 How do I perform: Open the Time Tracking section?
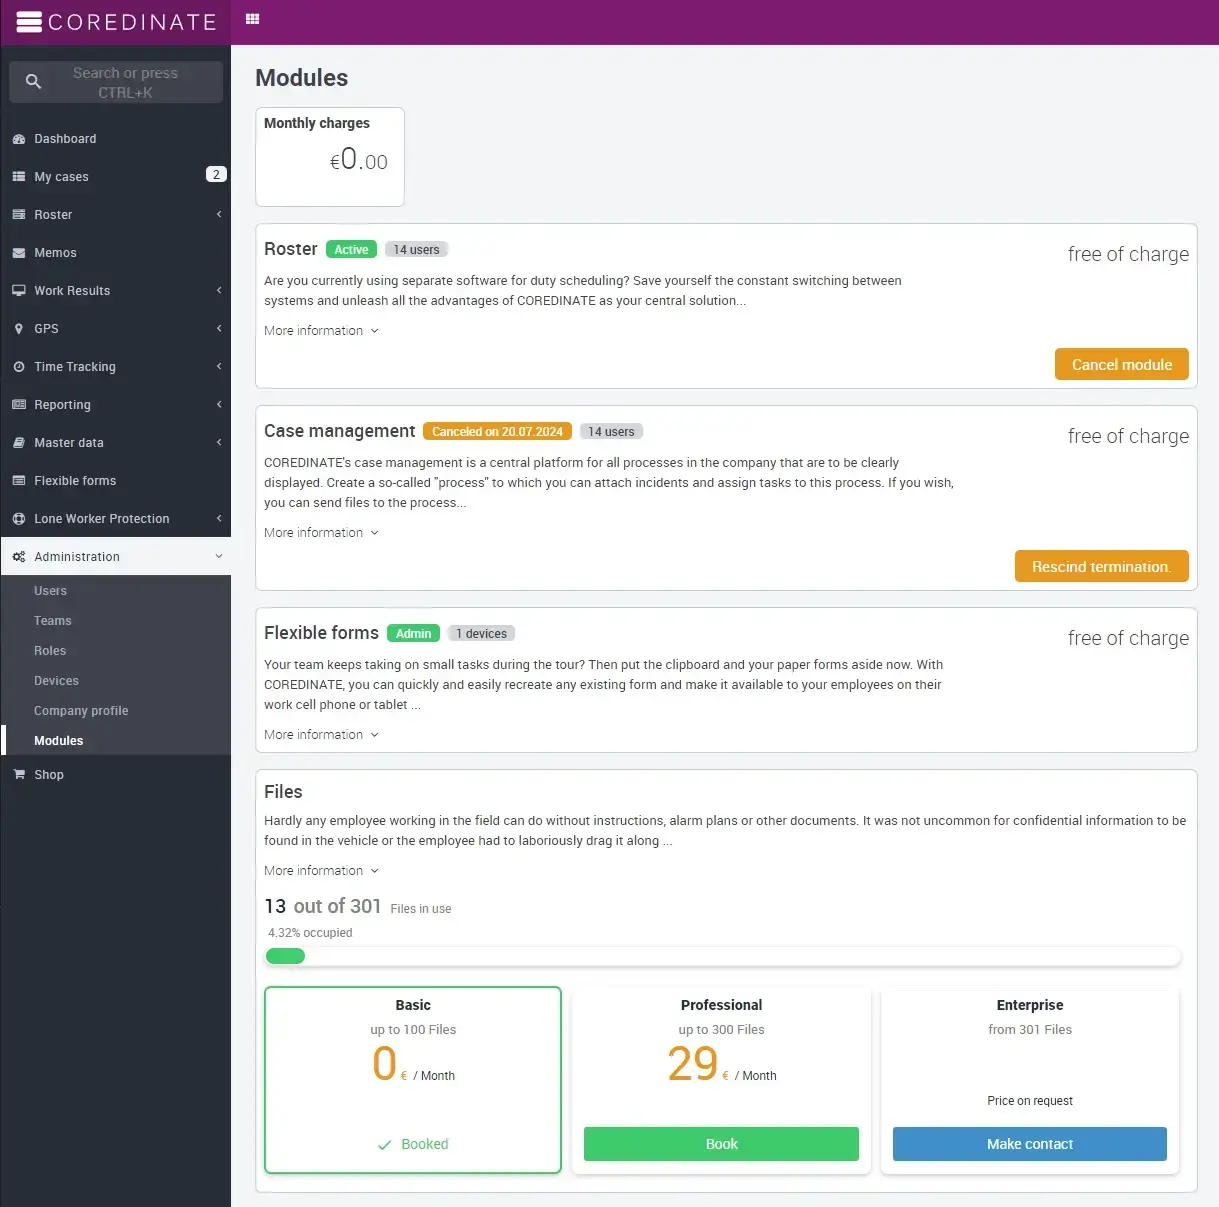click(x=75, y=366)
